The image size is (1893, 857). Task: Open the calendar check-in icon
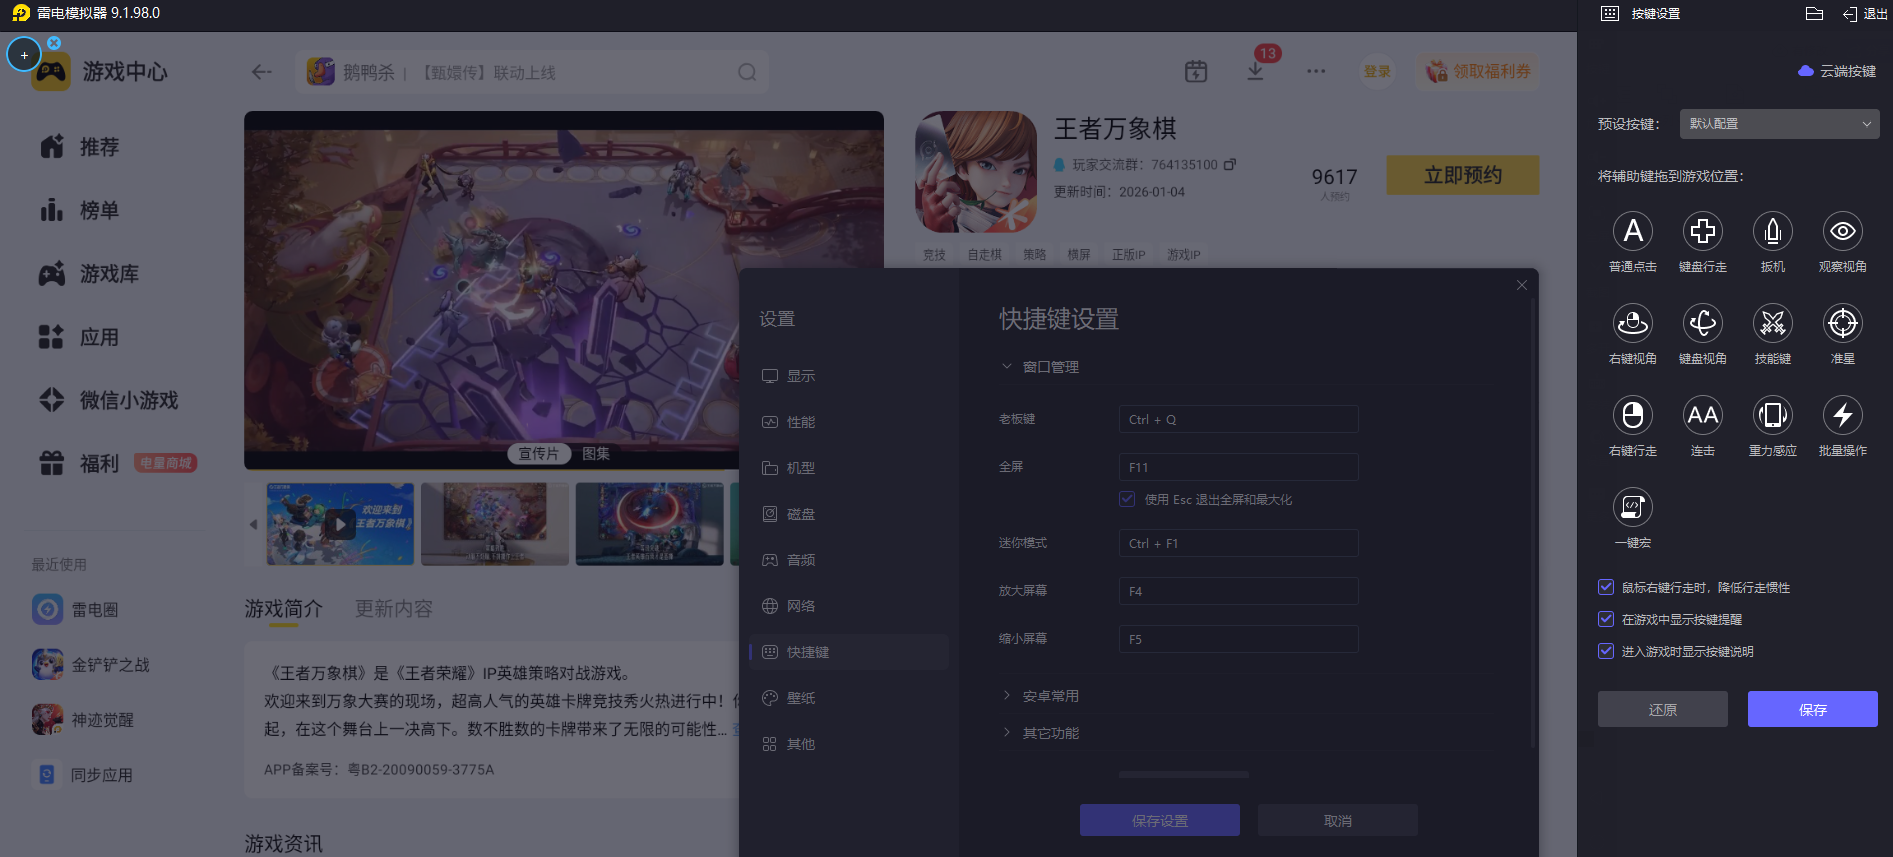pos(1196,71)
